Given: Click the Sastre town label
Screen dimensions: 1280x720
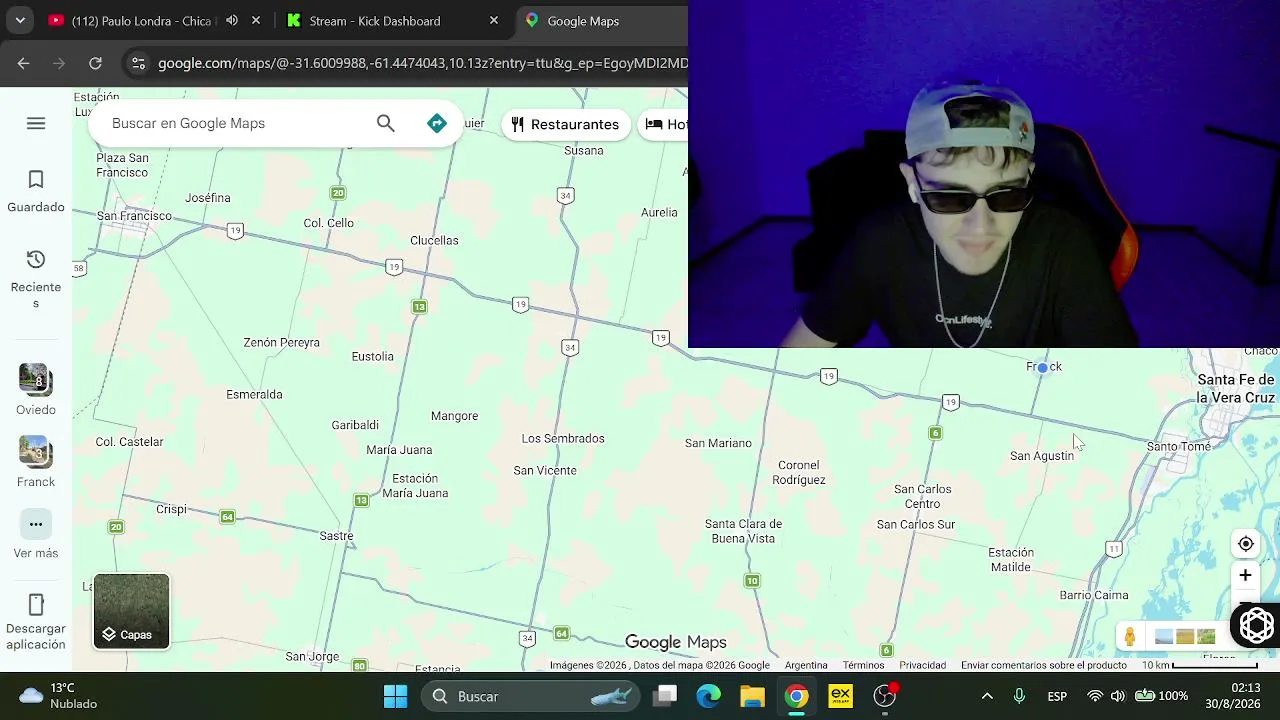Looking at the screenshot, I should pos(336,536).
